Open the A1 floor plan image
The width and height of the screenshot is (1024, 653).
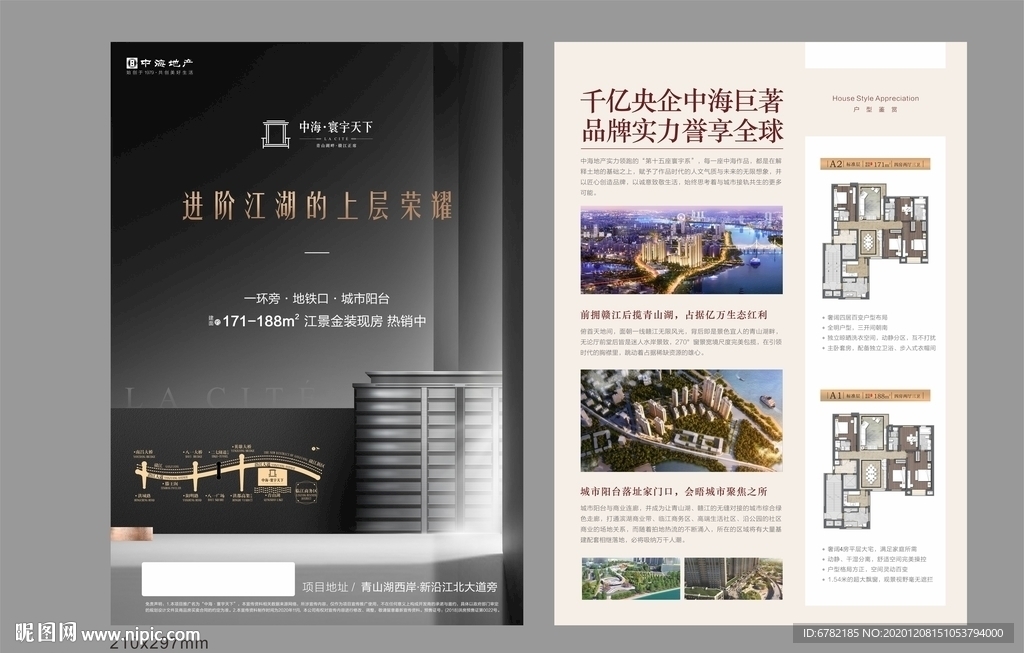pyautogui.click(x=878, y=471)
